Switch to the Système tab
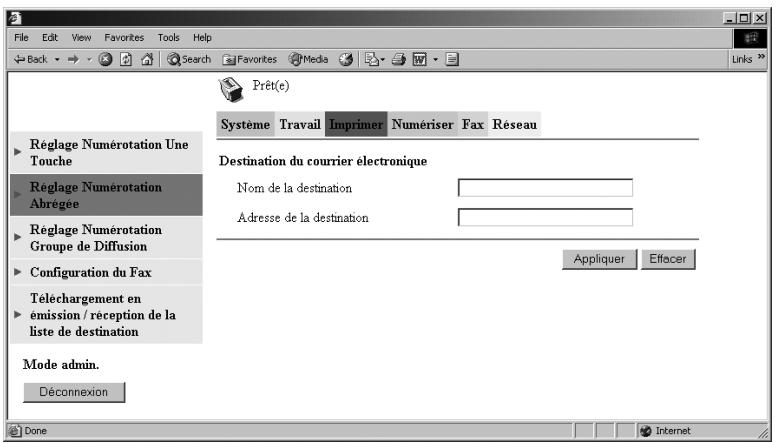 [x=245, y=124]
